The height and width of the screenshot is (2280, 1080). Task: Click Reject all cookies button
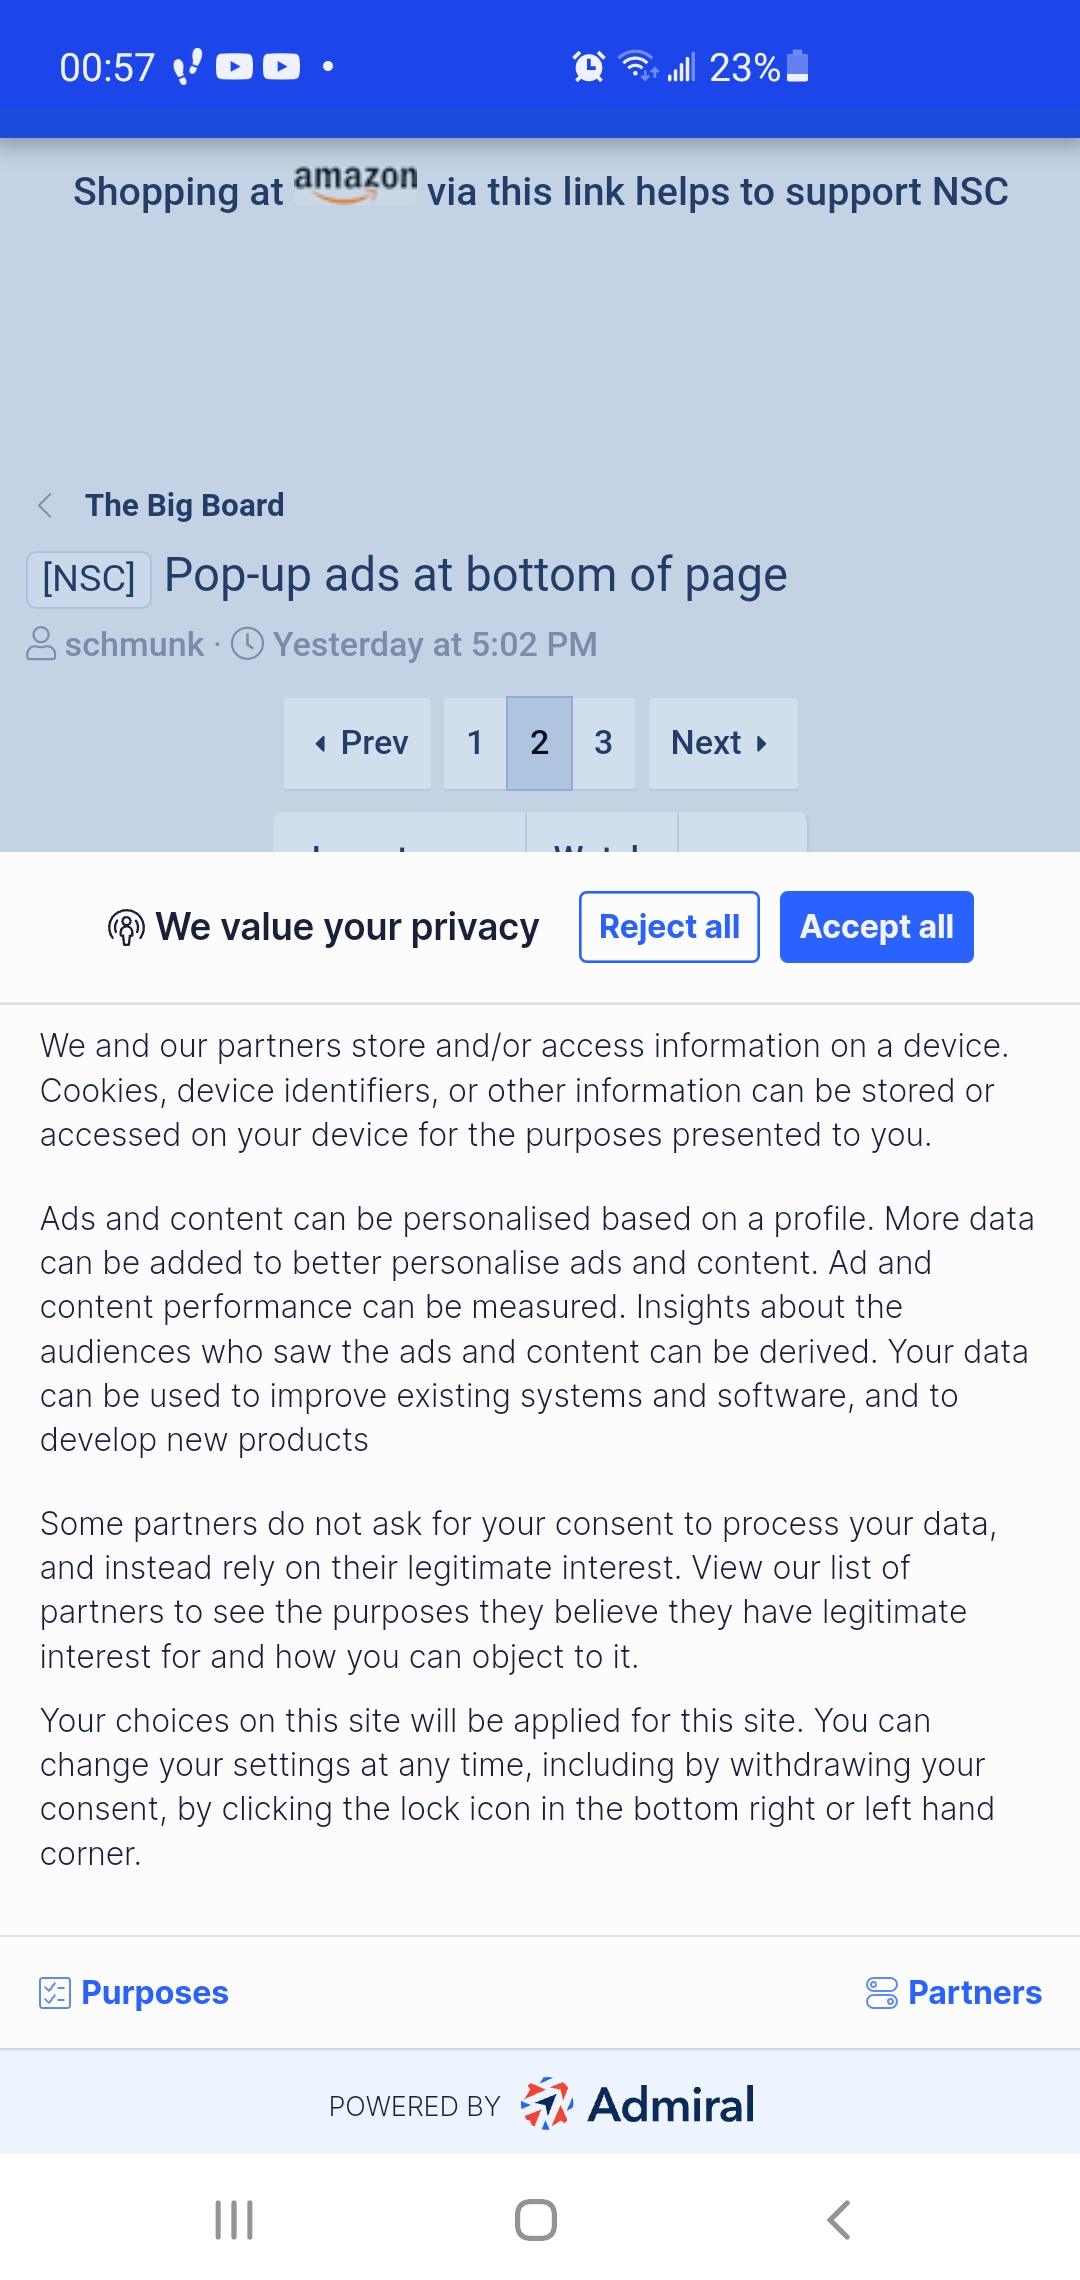pos(669,927)
